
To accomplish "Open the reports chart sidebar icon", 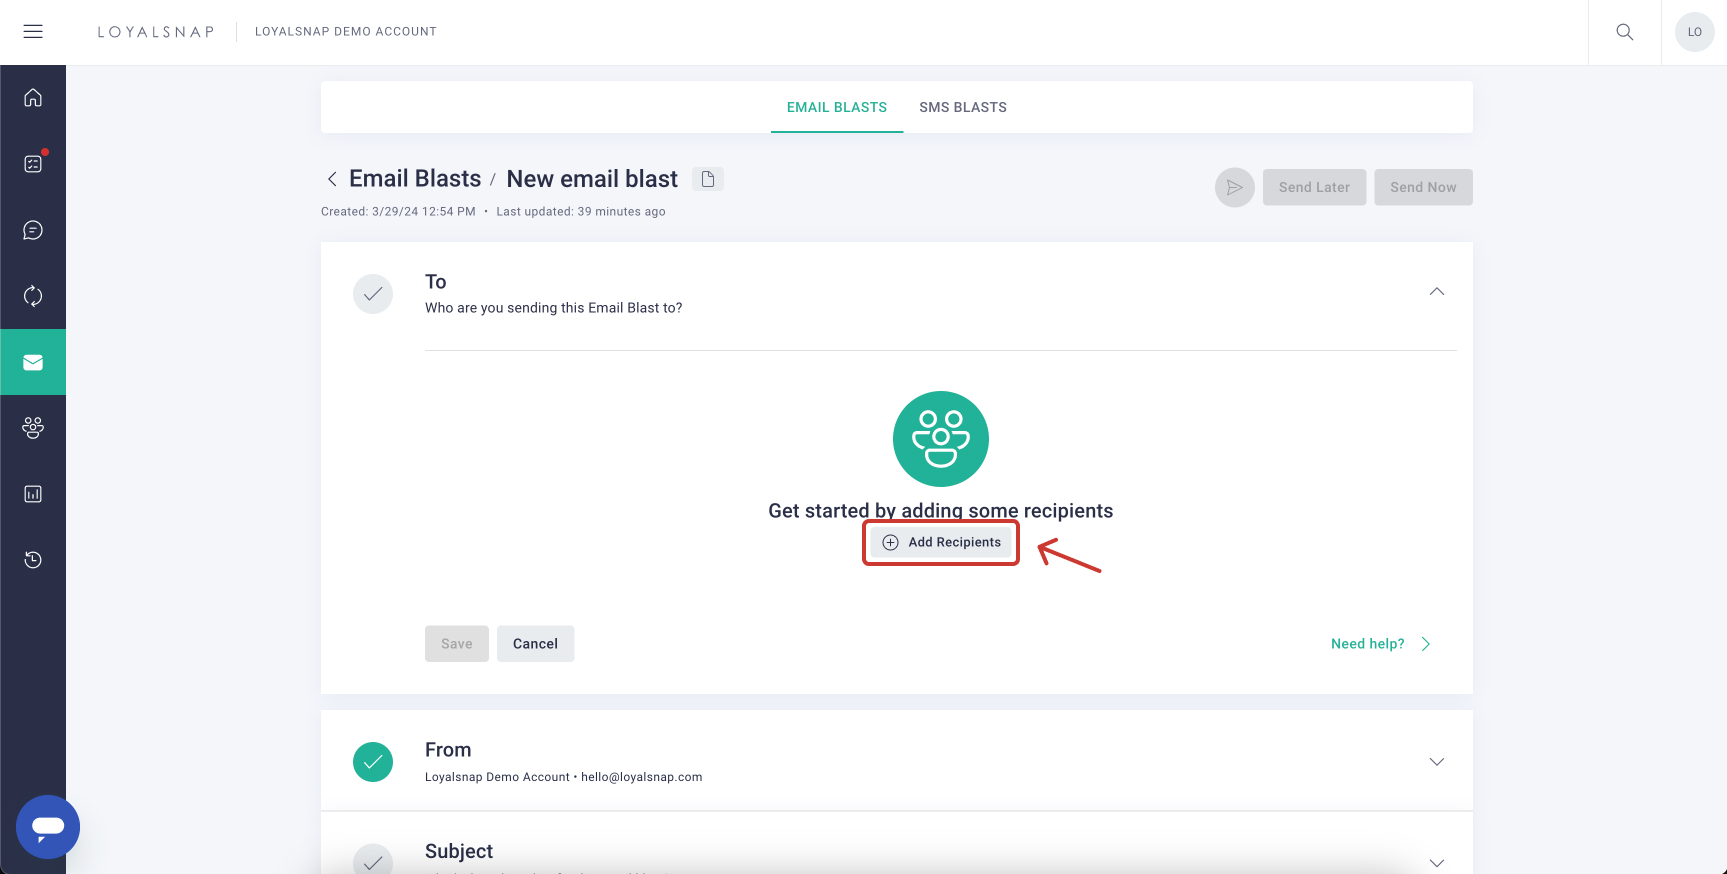I will point(33,493).
